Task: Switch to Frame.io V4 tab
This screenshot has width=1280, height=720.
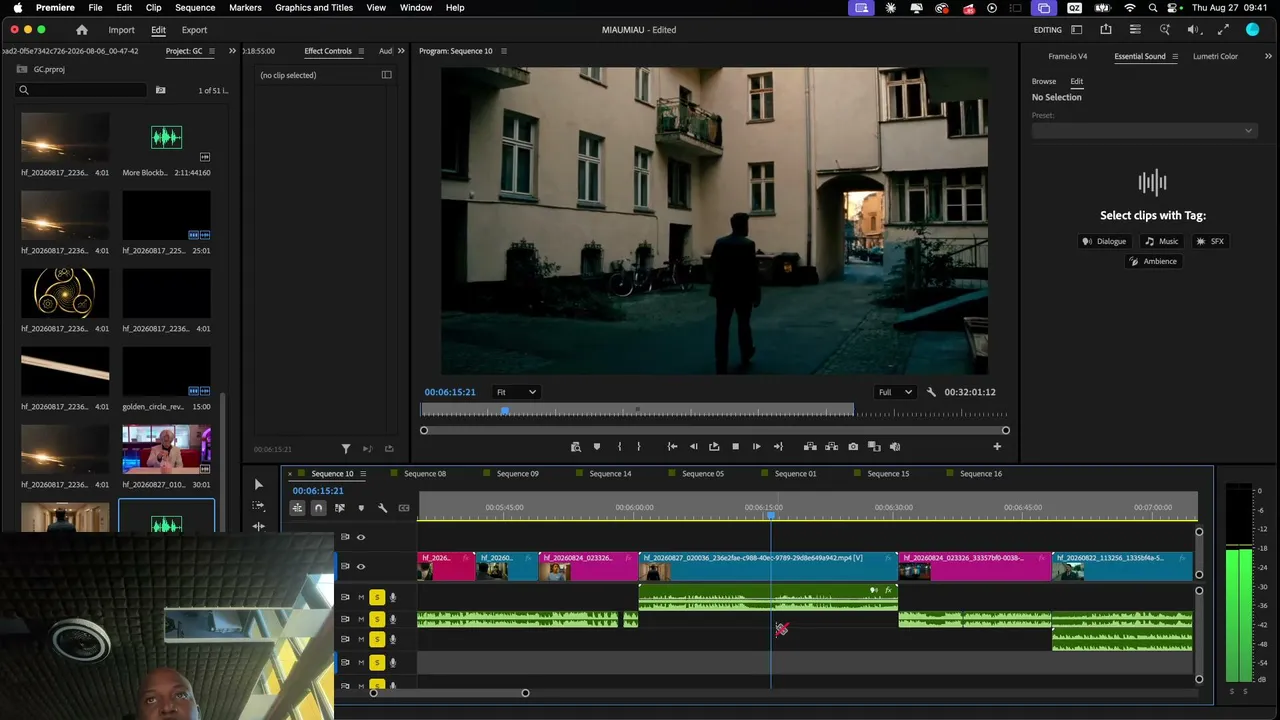Action: pos(1068,57)
